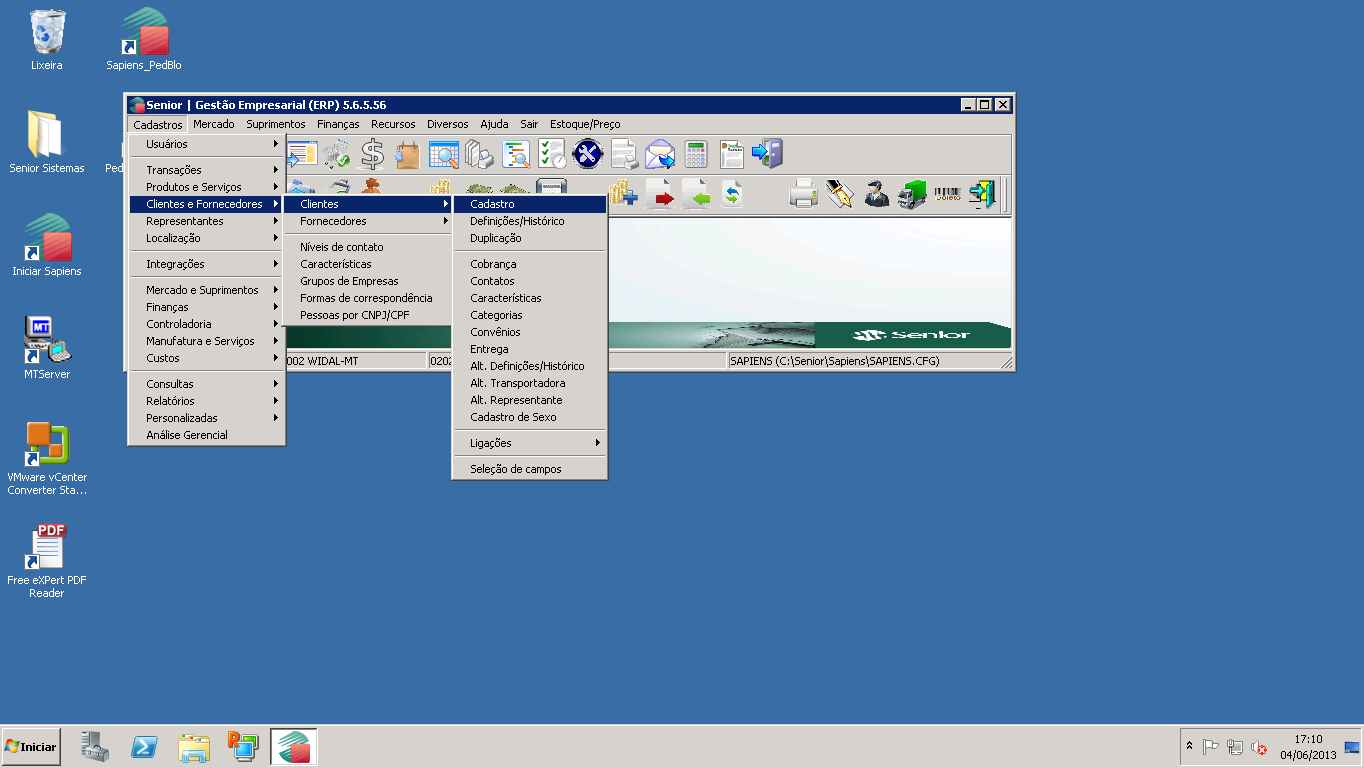The height and width of the screenshot is (768, 1364).
Task: Open Lixeira recycle bin on desktop
Action: tap(47, 41)
